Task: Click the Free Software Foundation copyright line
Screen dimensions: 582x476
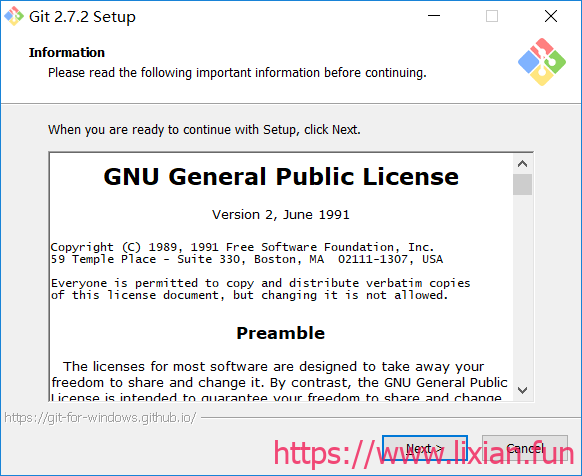Action: (242, 247)
